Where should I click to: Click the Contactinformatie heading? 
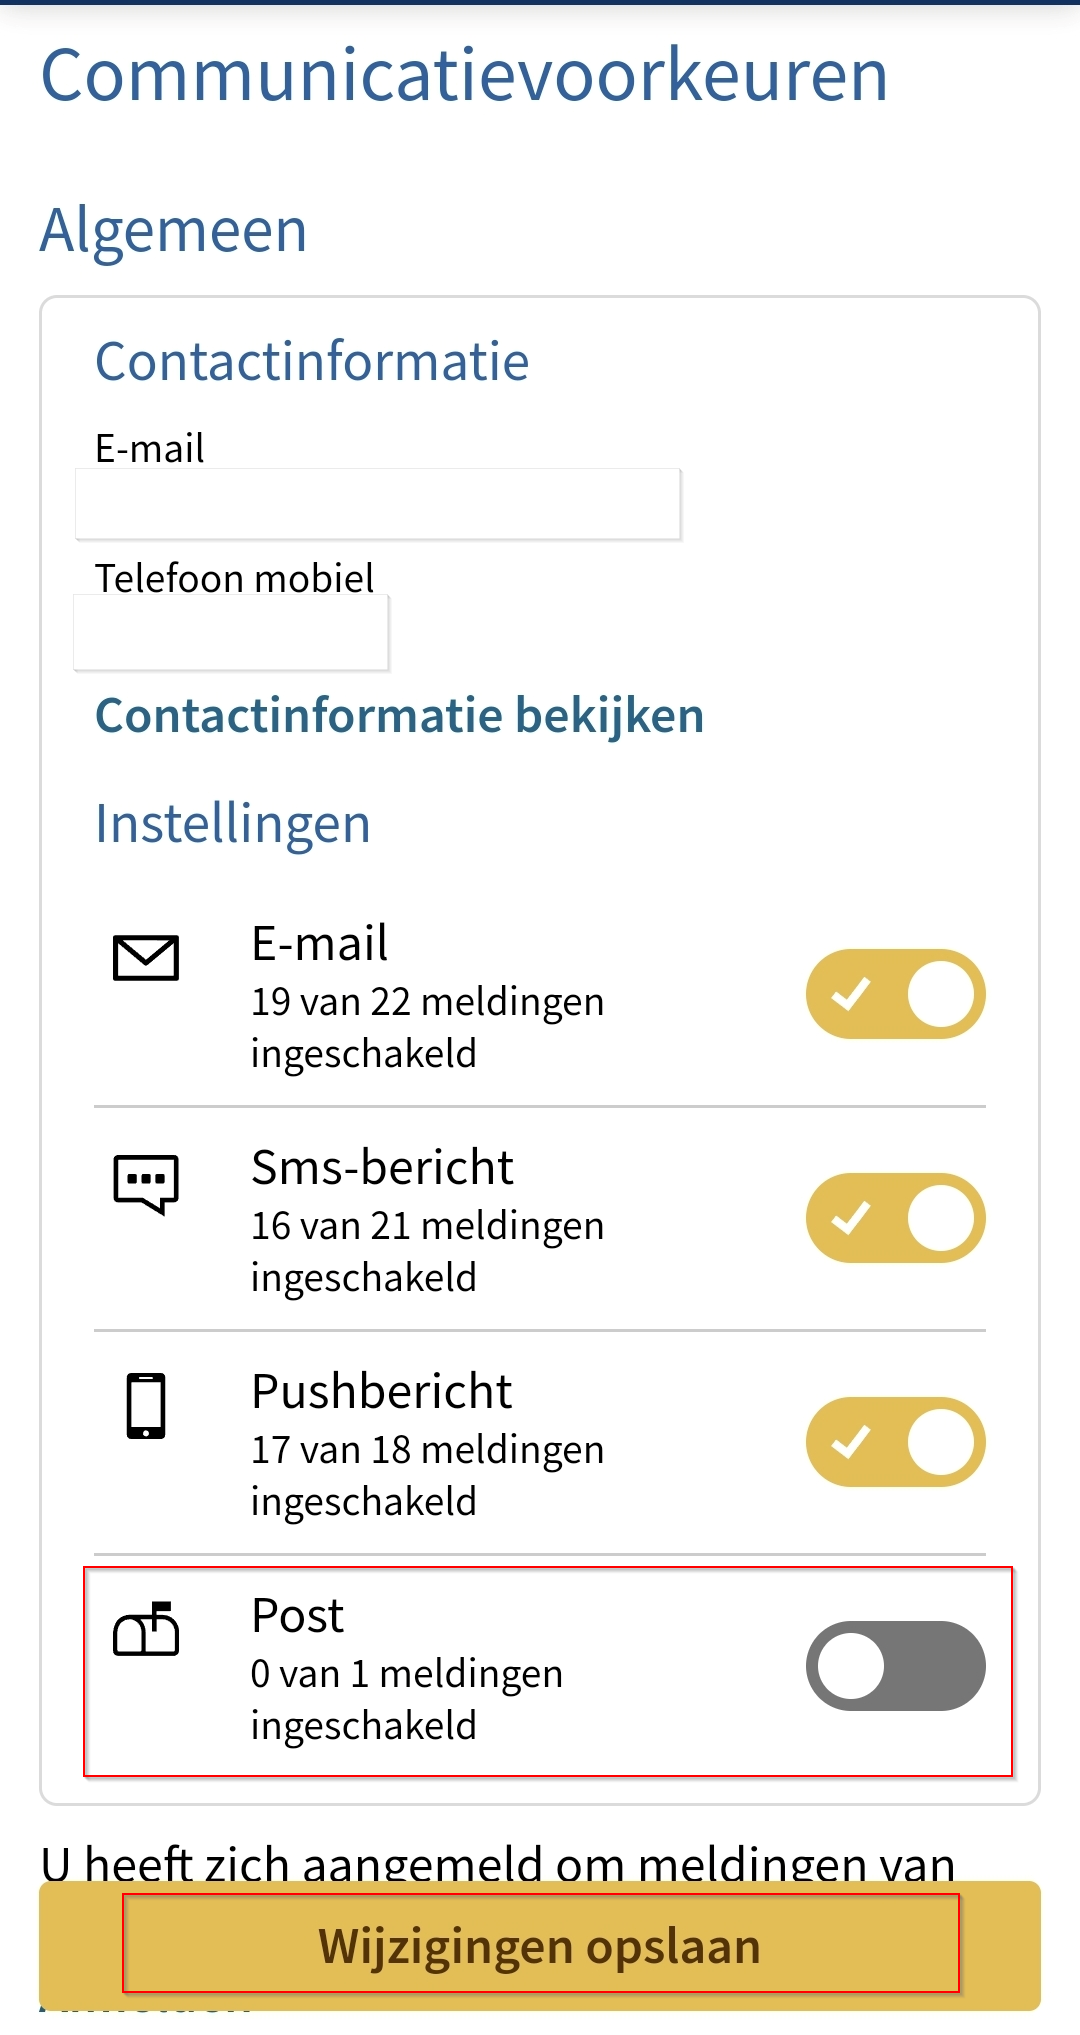click(312, 362)
